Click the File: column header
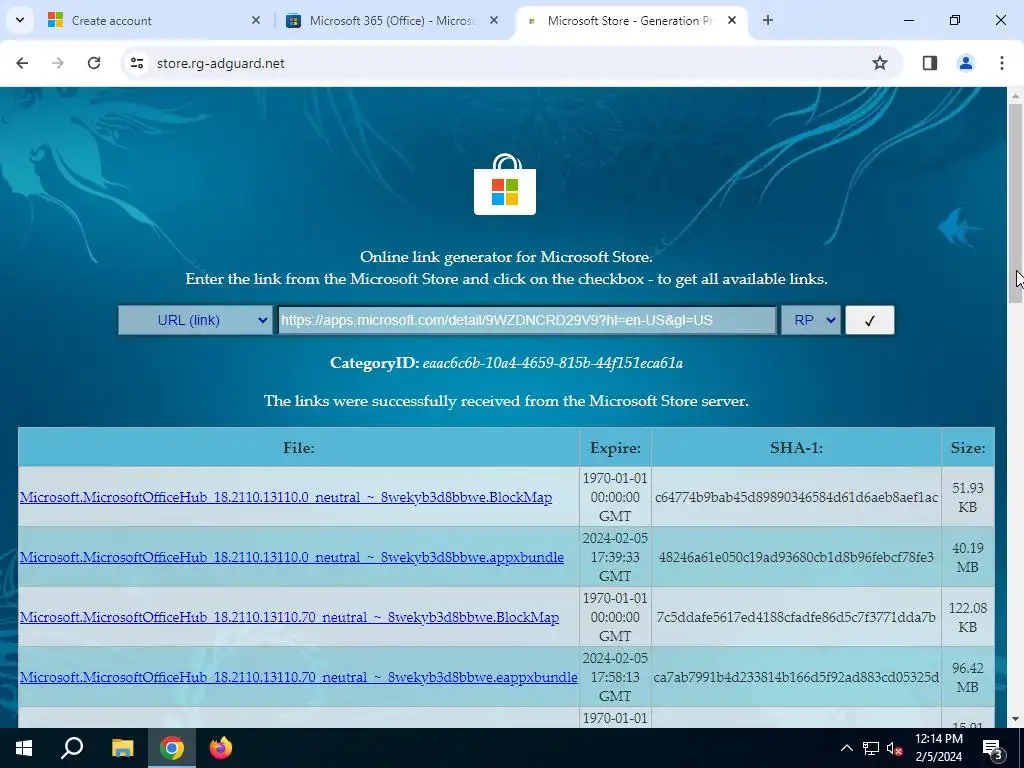Image resolution: width=1024 pixels, height=768 pixels. [x=298, y=447]
